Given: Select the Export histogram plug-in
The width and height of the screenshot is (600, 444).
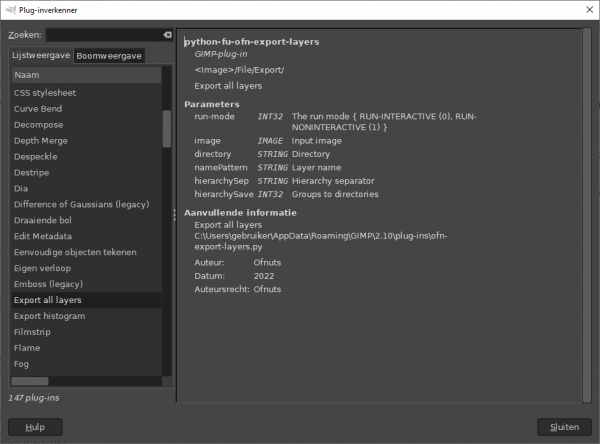Looking at the screenshot, I should click(x=86, y=316).
